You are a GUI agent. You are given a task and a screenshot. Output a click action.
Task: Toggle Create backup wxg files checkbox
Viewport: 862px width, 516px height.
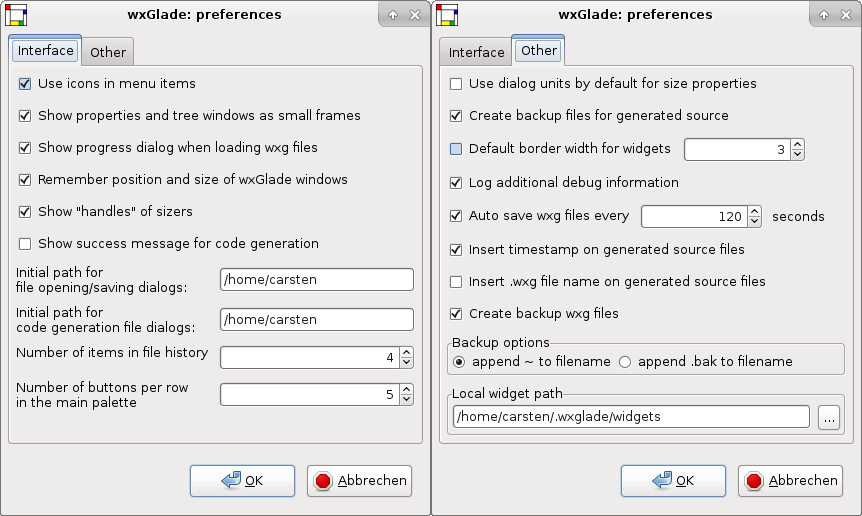pos(456,313)
